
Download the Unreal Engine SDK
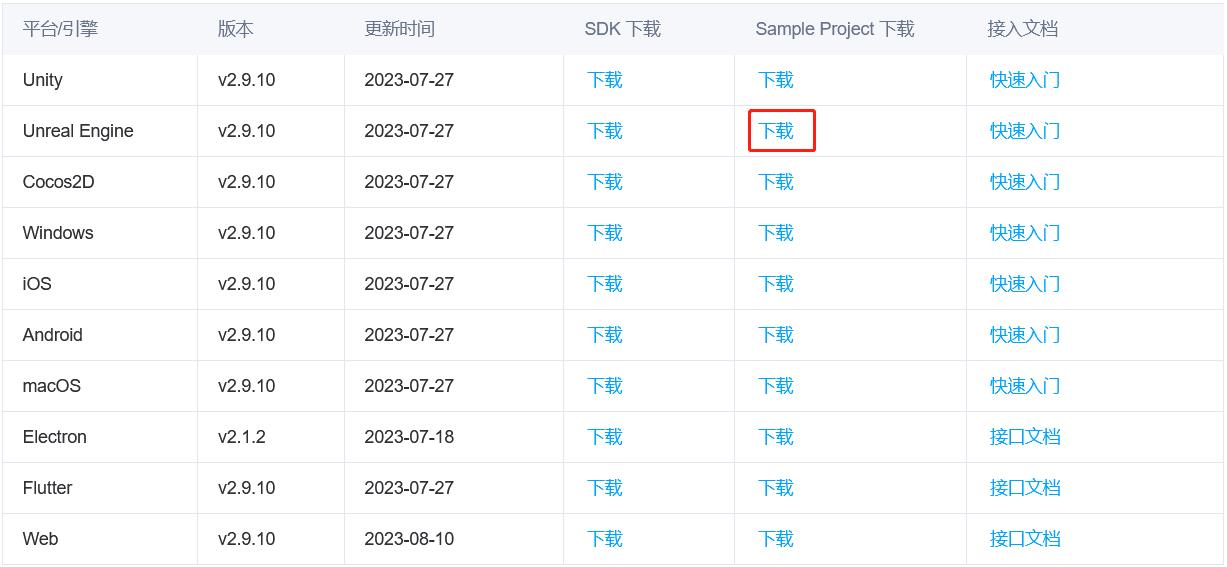[605, 131]
